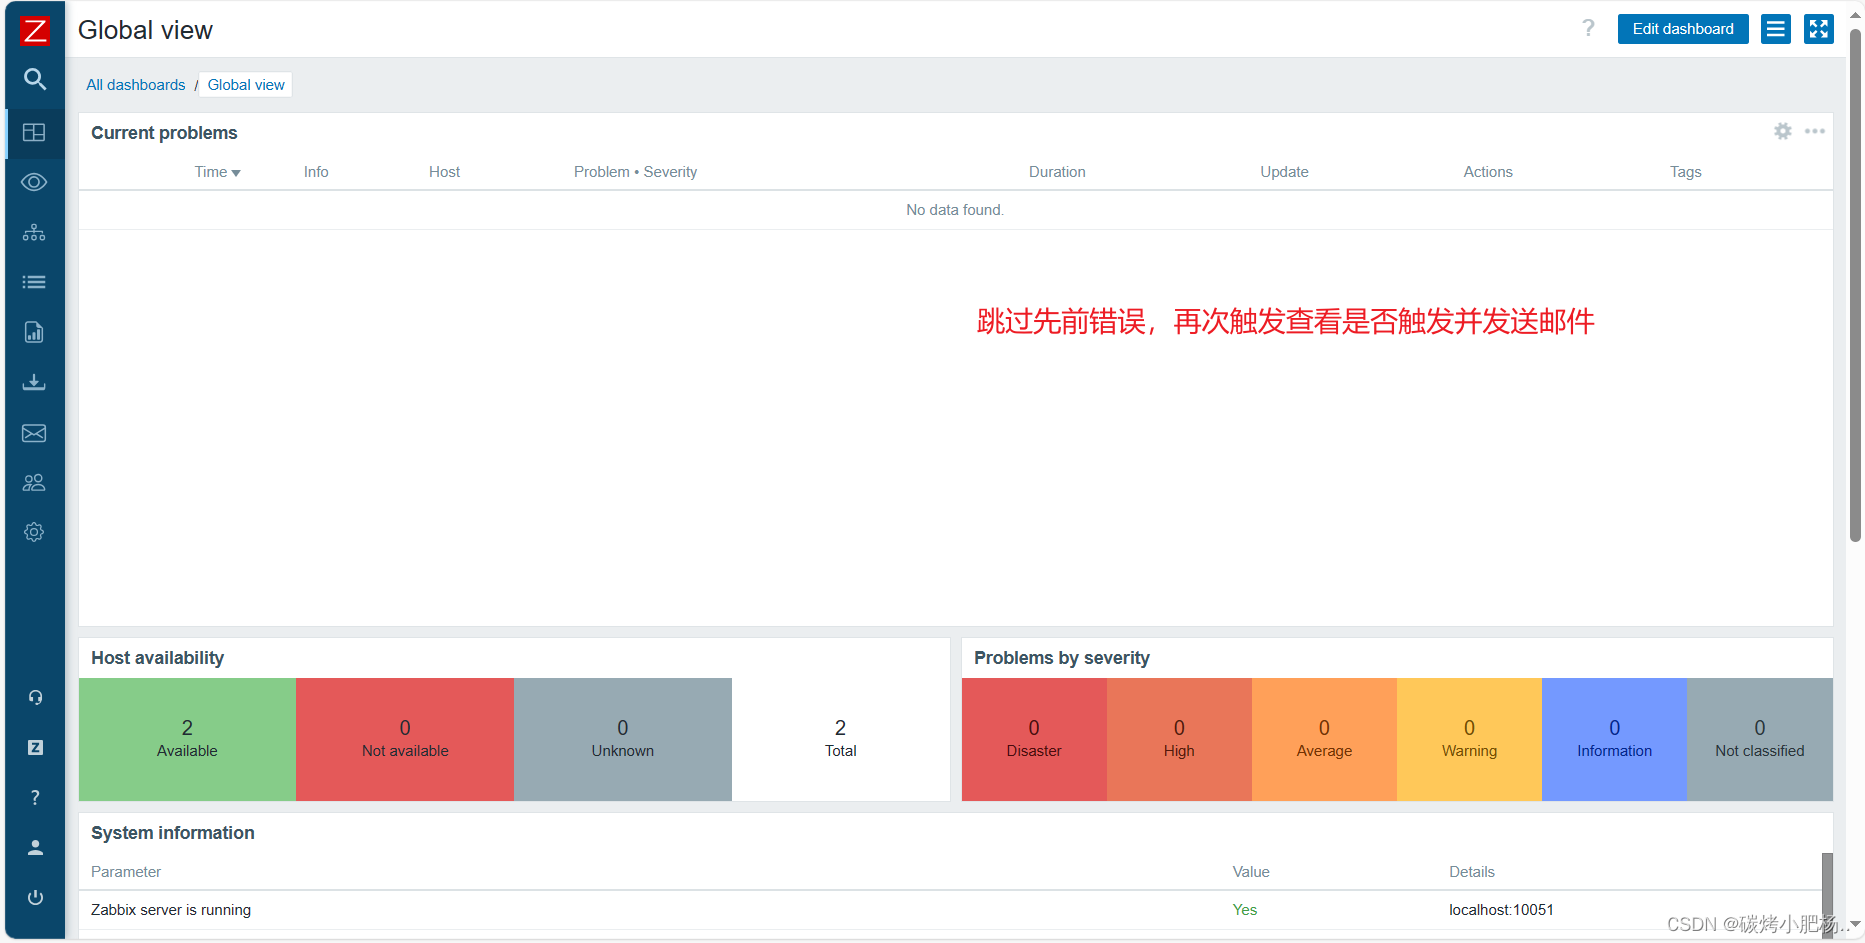
Task: Open the Dashboards sidebar icon
Action: [35, 132]
